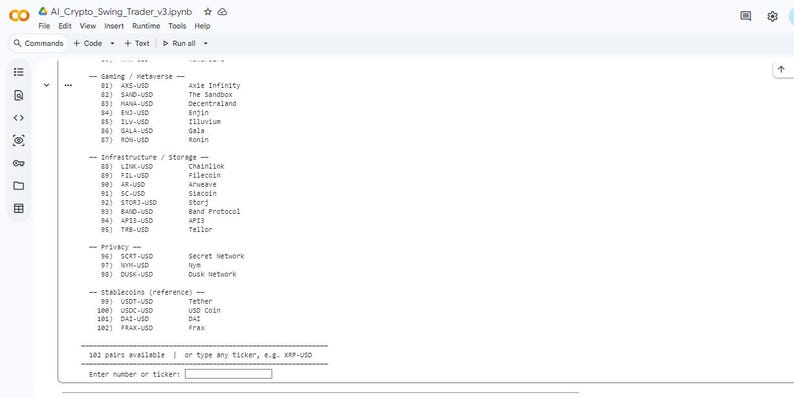
Task: Click the SC-USD Siacoin row
Action: [x=158, y=193]
